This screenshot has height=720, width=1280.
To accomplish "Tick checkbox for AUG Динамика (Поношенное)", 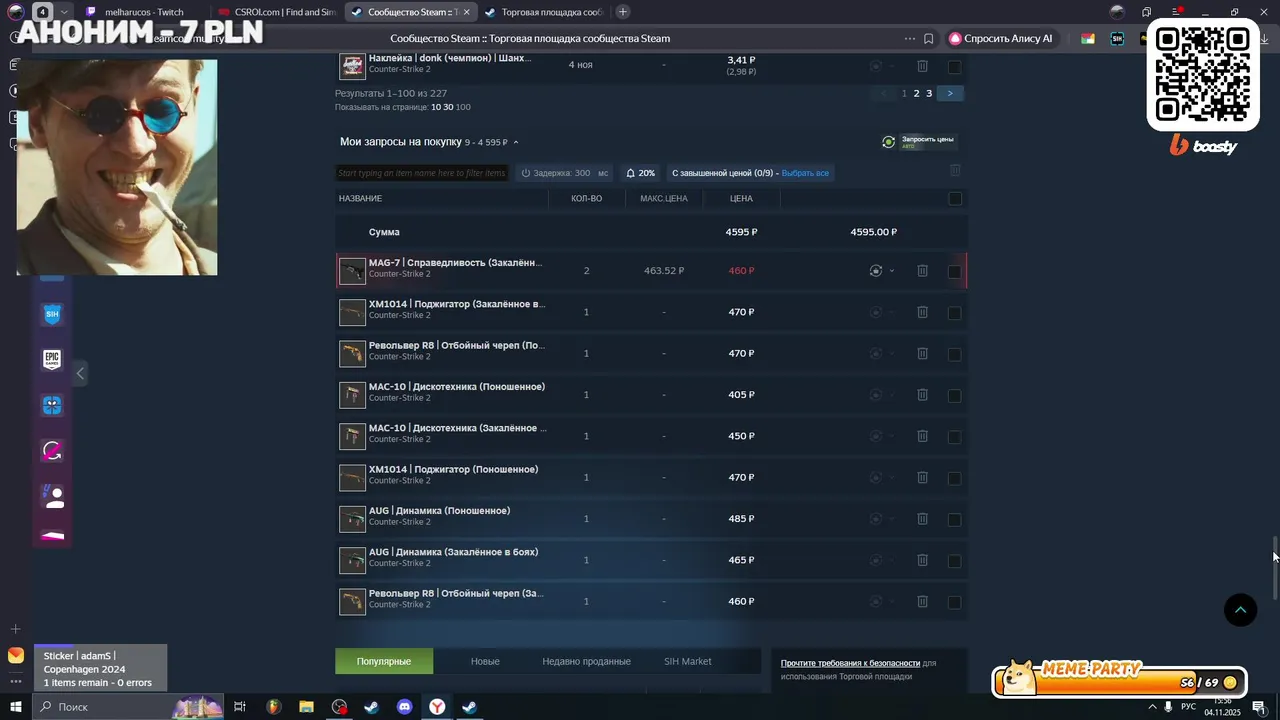I will pos(955,519).
